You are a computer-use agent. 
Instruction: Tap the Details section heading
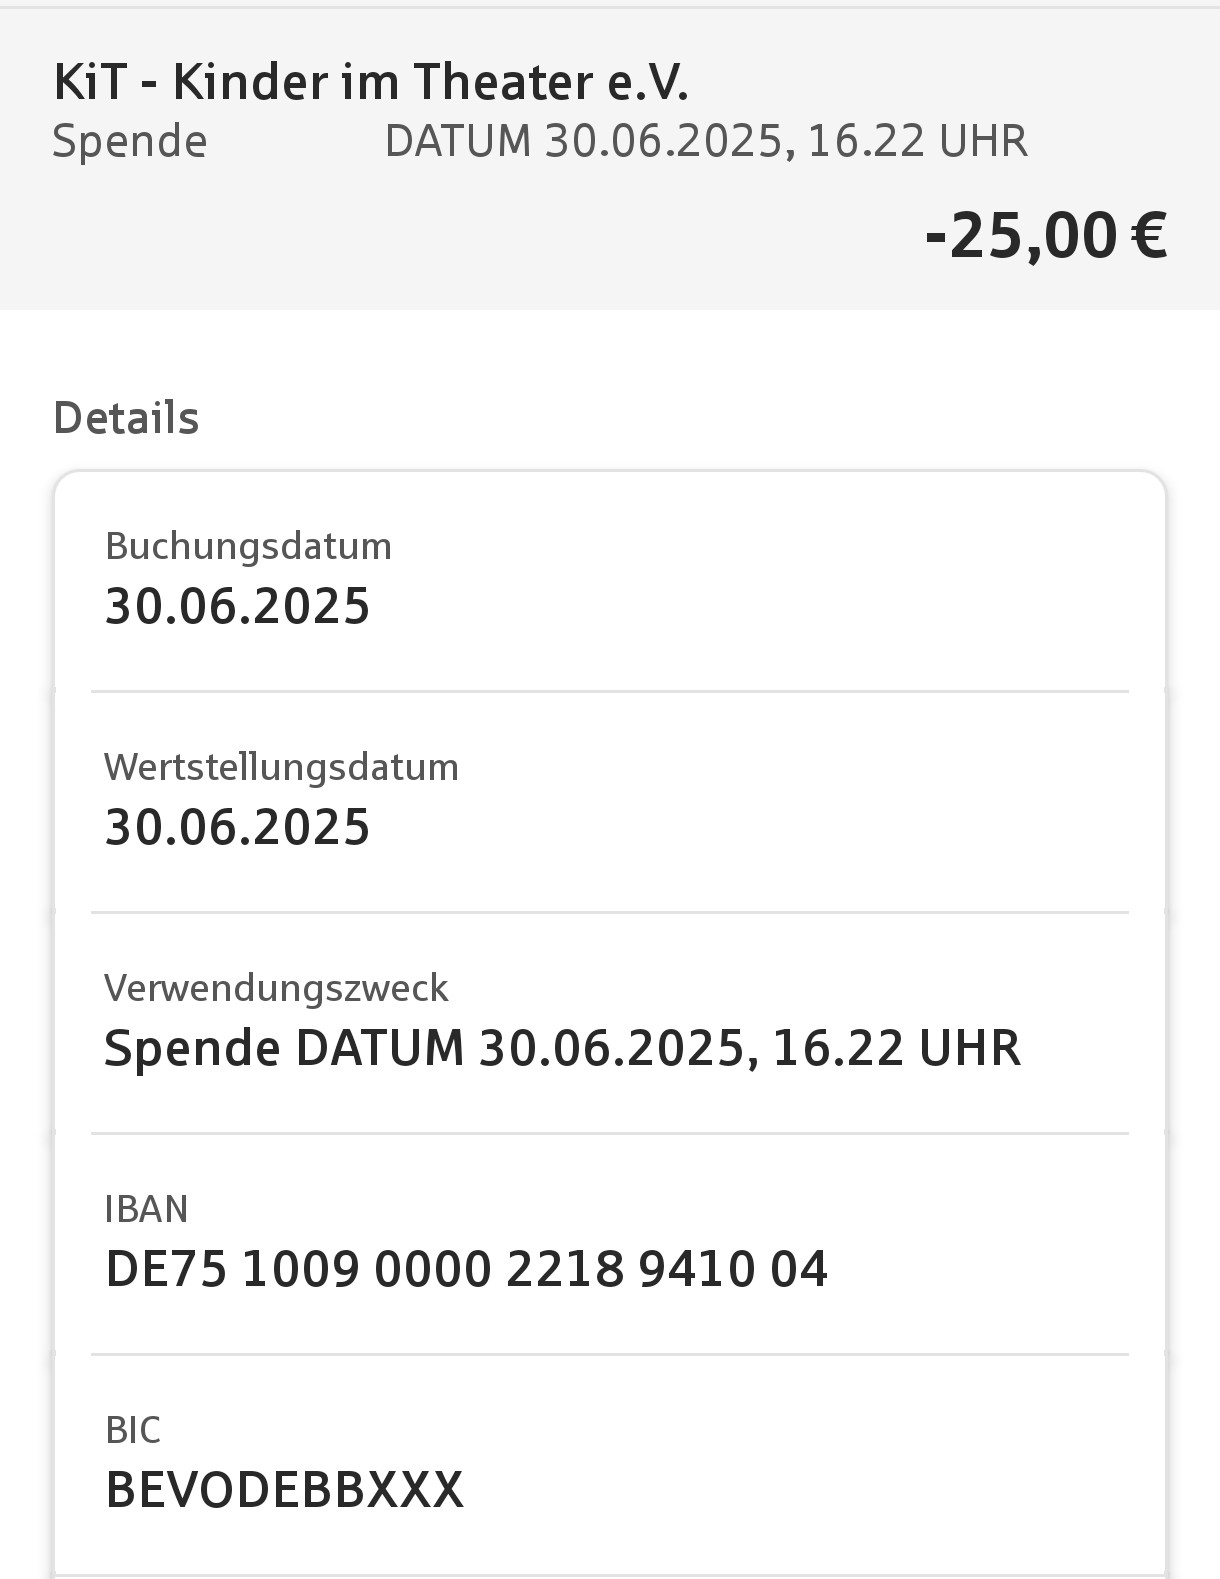tap(126, 418)
